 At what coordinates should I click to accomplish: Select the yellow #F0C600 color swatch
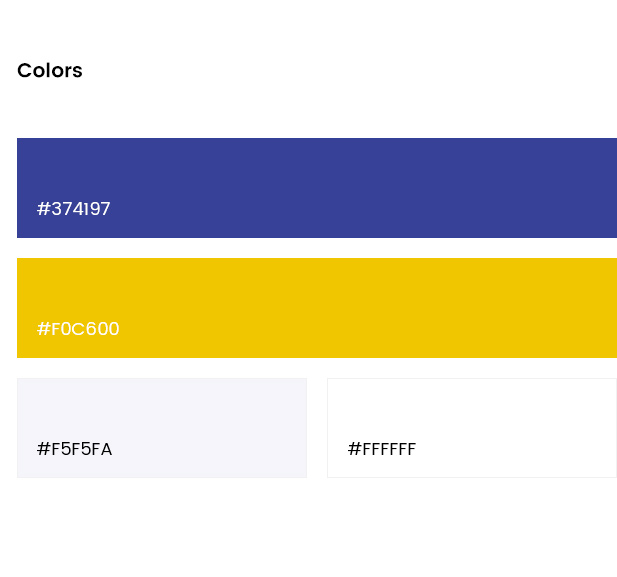pyautogui.click(x=317, y=308)
